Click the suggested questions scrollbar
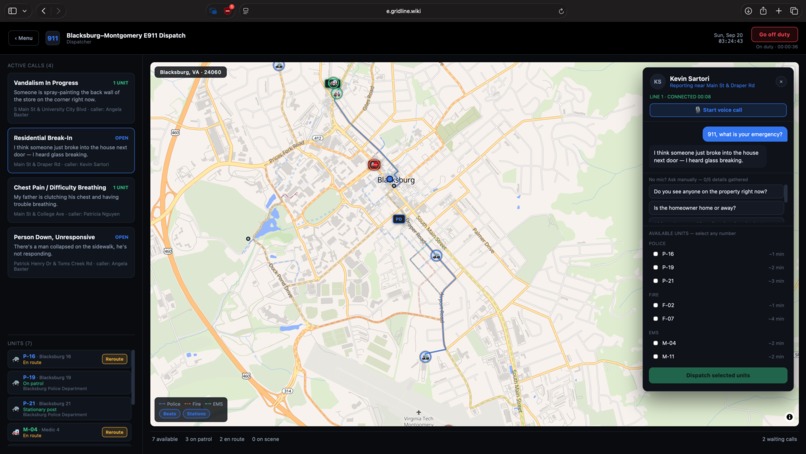 coord(785,193)
